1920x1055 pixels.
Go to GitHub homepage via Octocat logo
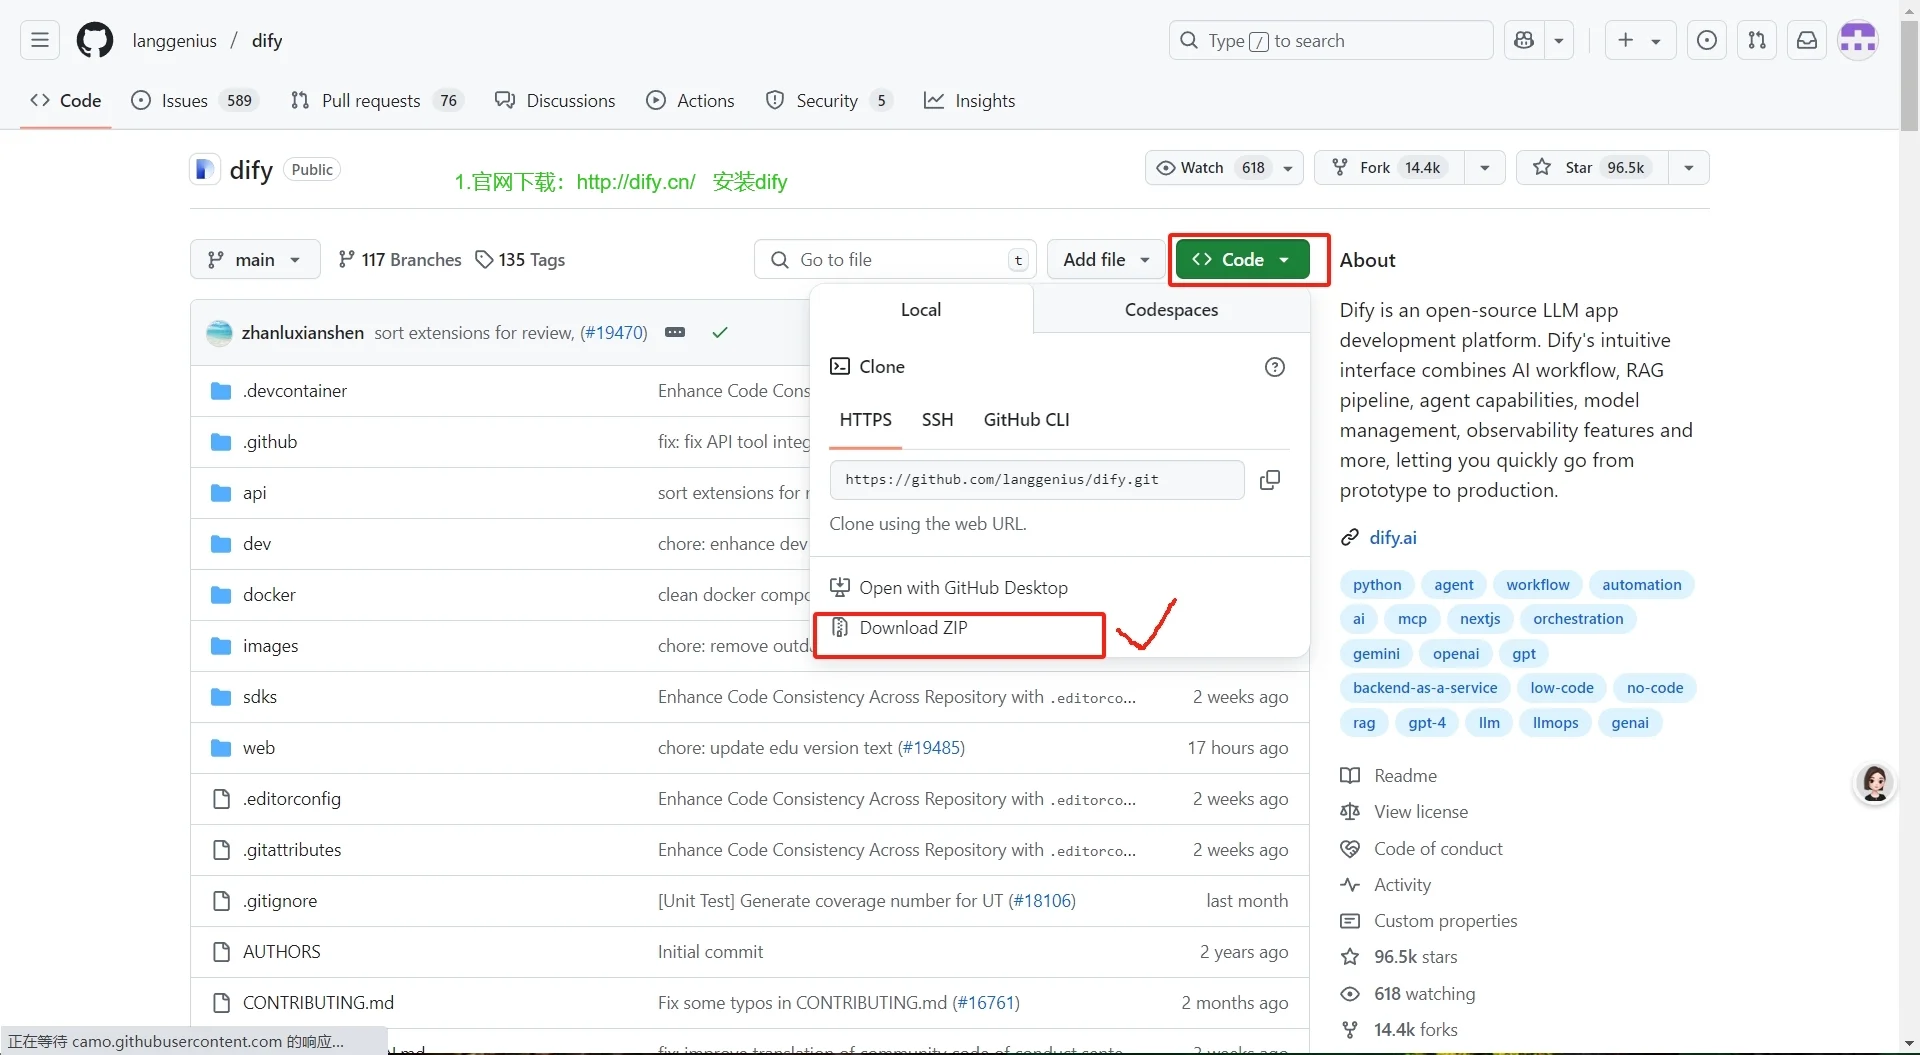click(95, 40)
